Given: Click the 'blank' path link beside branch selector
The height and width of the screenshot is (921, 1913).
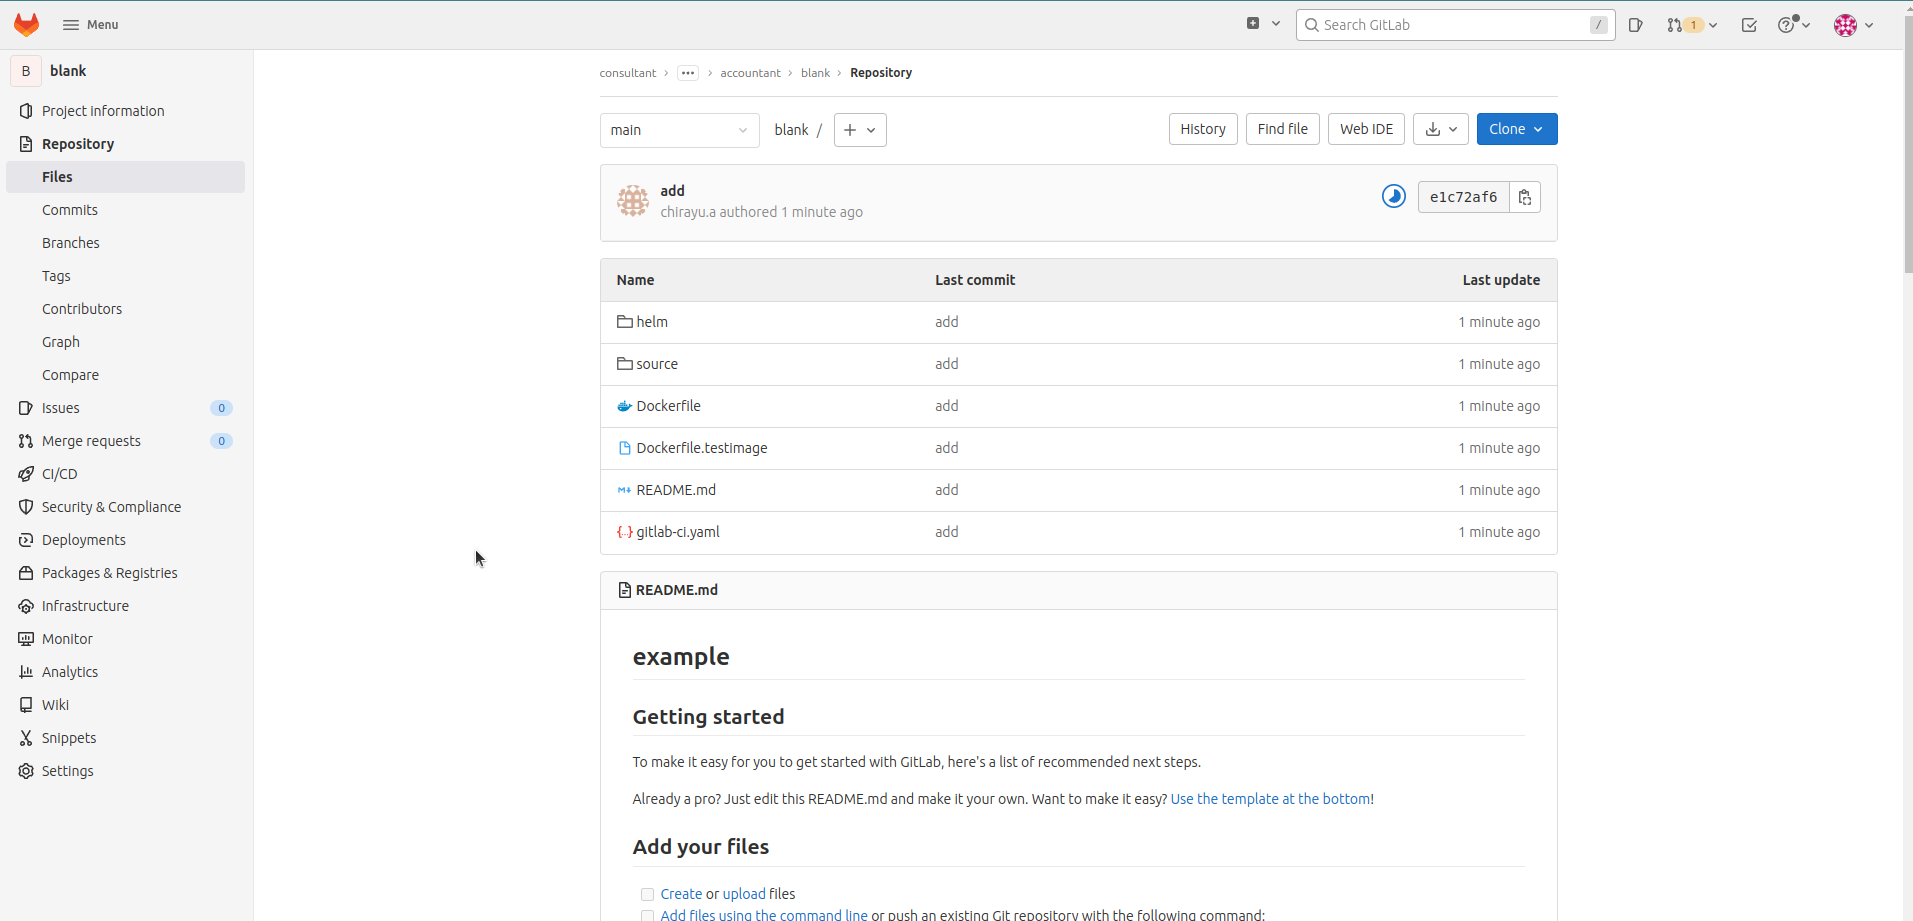Looking at the screenshot, I should pyautogui.click(x=791, y=130).
